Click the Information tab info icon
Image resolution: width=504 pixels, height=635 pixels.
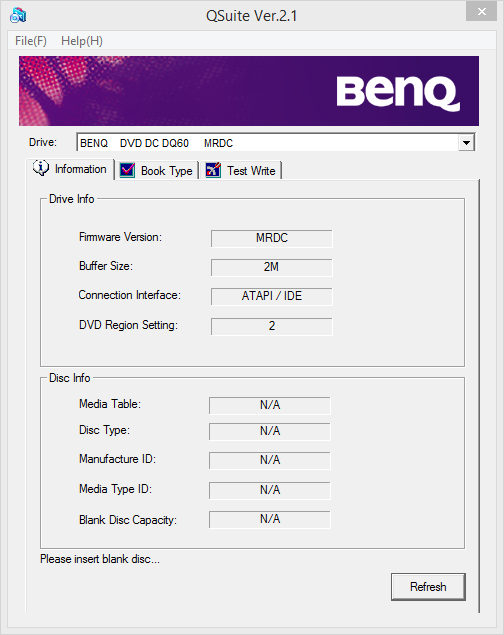(41, 168)
